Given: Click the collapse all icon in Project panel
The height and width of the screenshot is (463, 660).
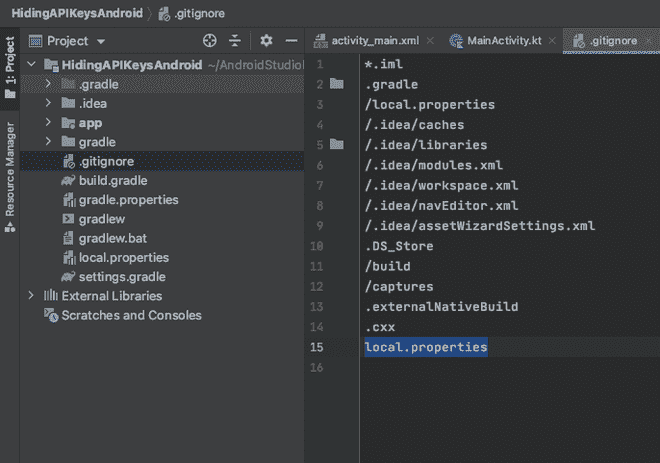Looking at the screenshot, I should tap(235, 41).
